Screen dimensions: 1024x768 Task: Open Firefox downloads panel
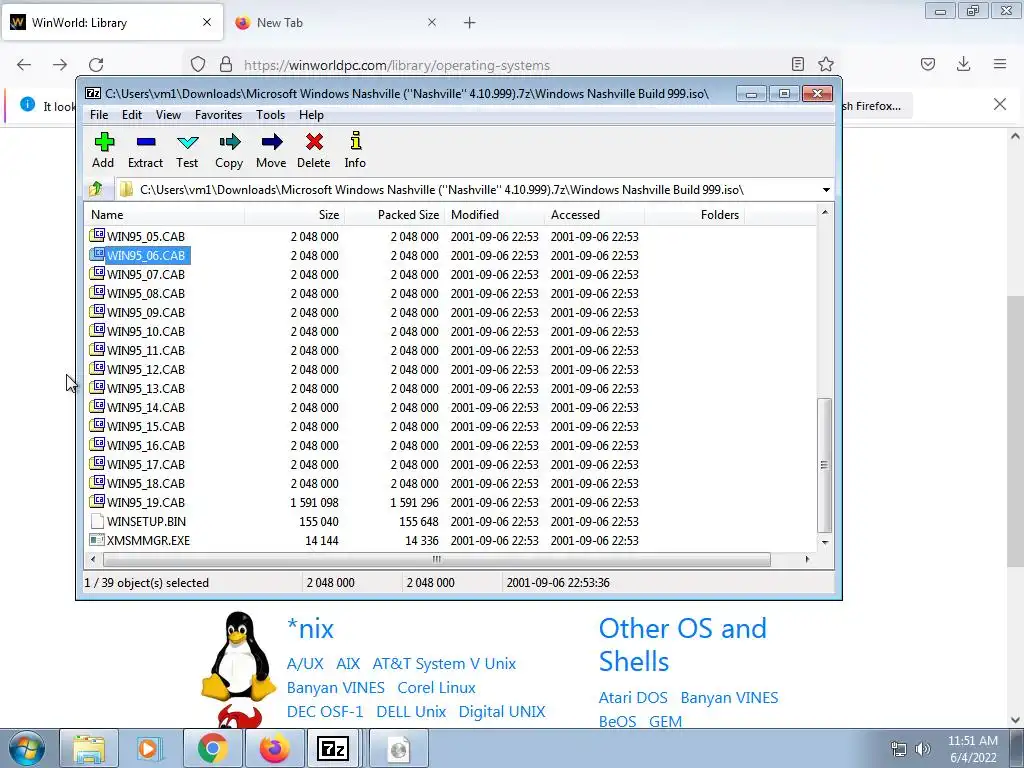[x=963, y=64]
